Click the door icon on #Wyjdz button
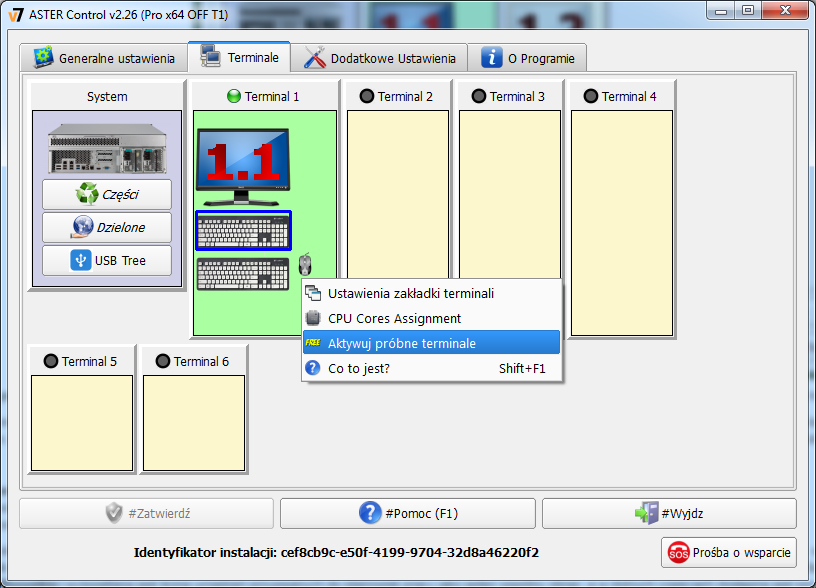The height and width of the screenshot is (588, 816). (646, 513)
